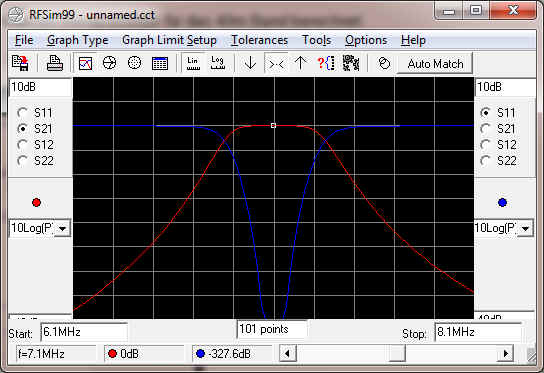
Task: Click the Auto Match button
Action: [x=435, y=64]
